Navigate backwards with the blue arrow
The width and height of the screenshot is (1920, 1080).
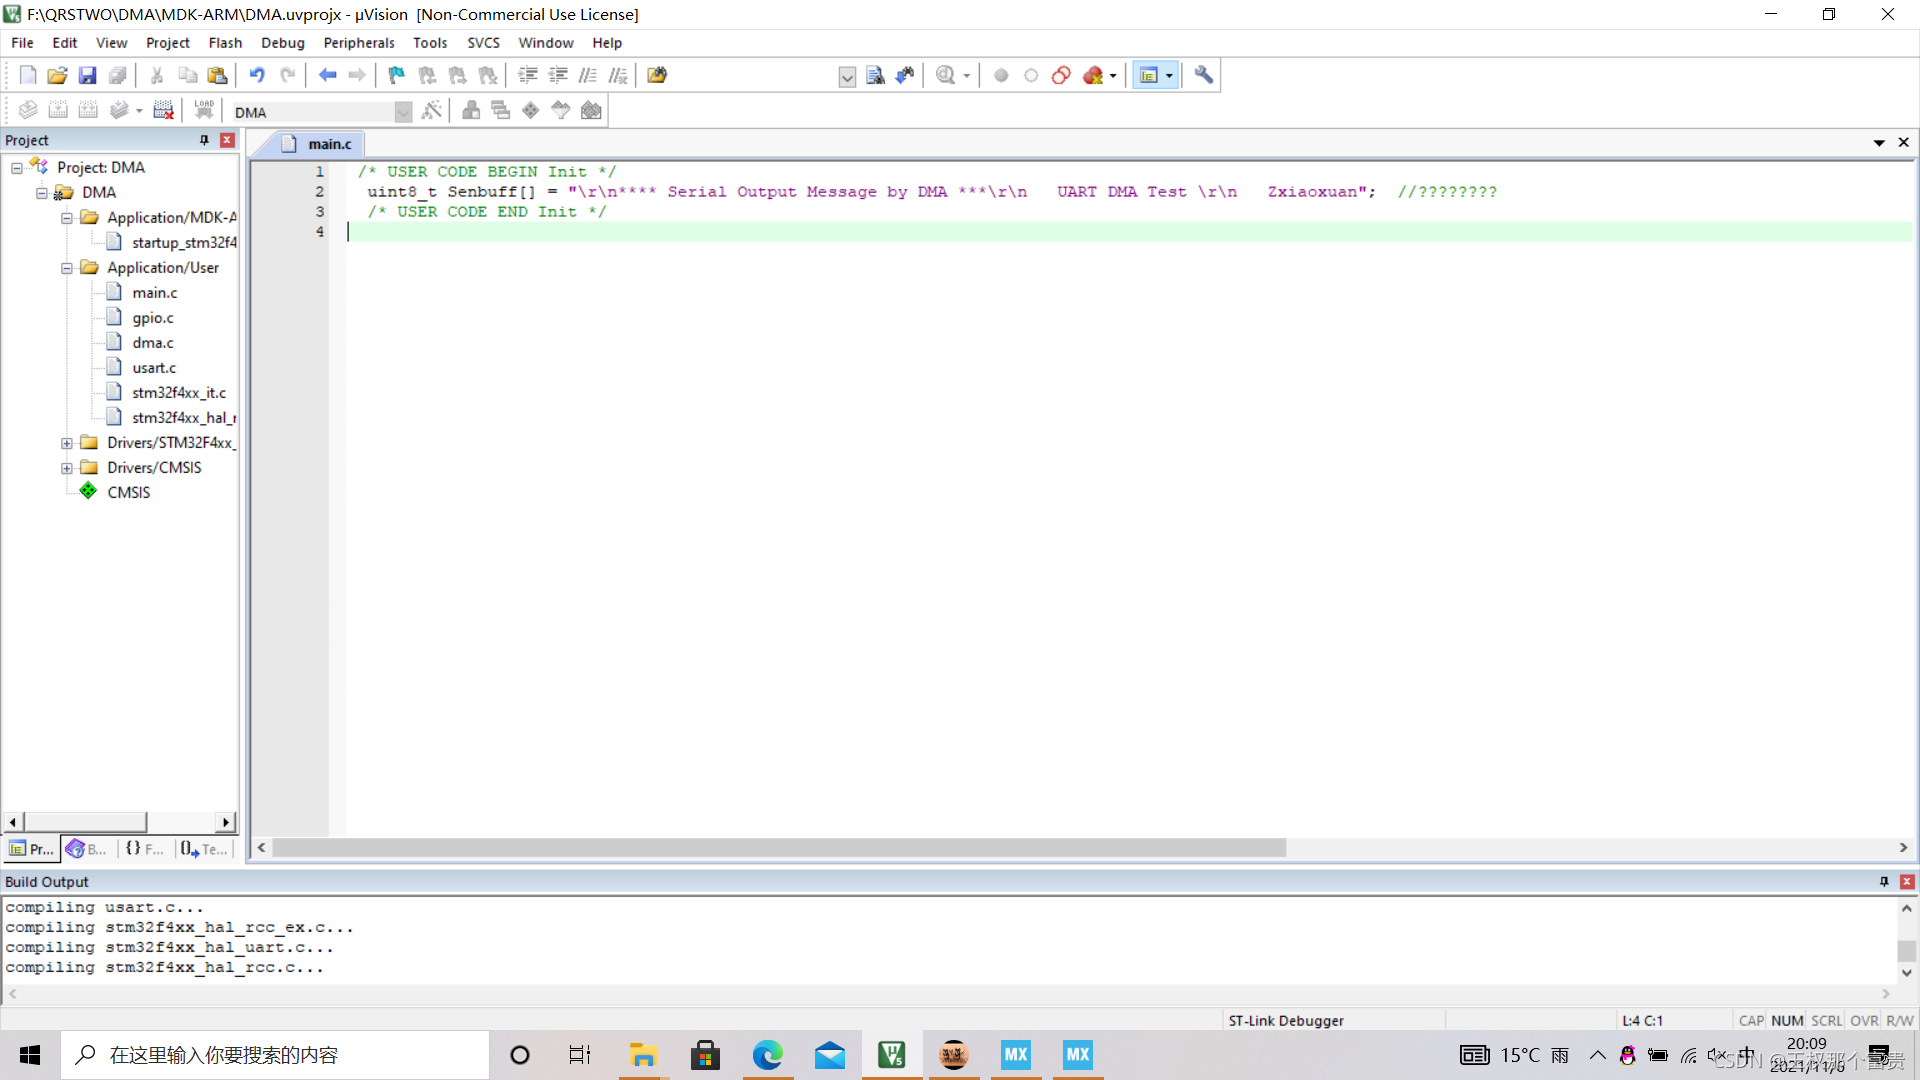(327, 75)
